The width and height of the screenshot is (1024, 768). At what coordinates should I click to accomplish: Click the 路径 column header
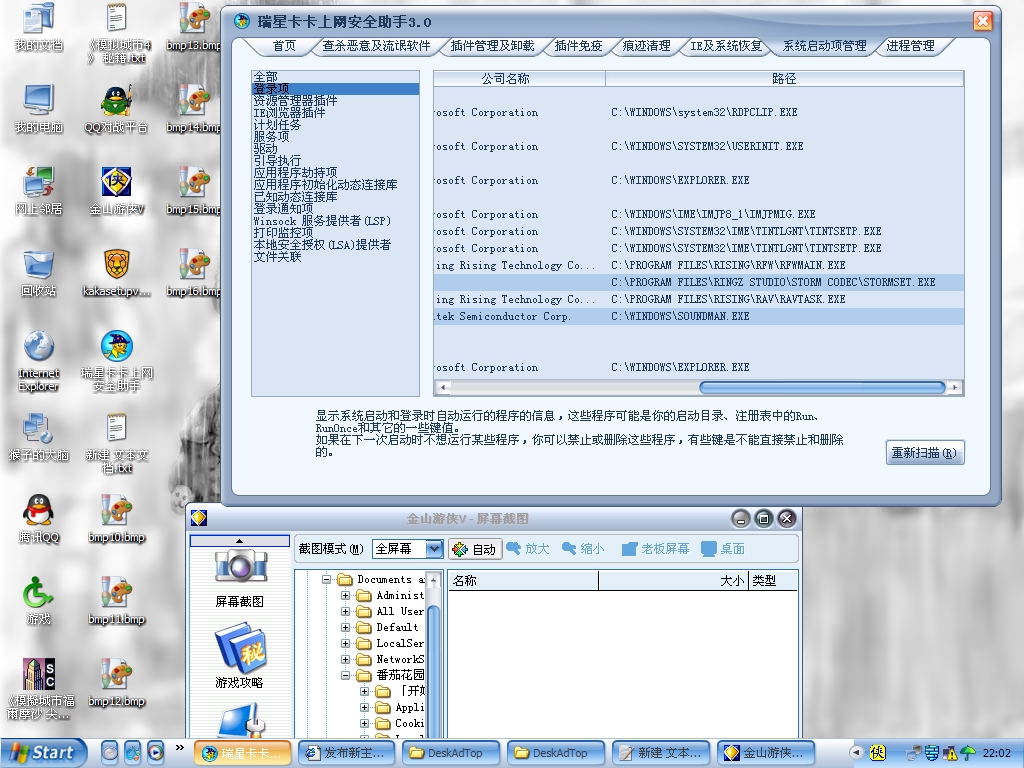pyautogui.click(x=784, y=78)
